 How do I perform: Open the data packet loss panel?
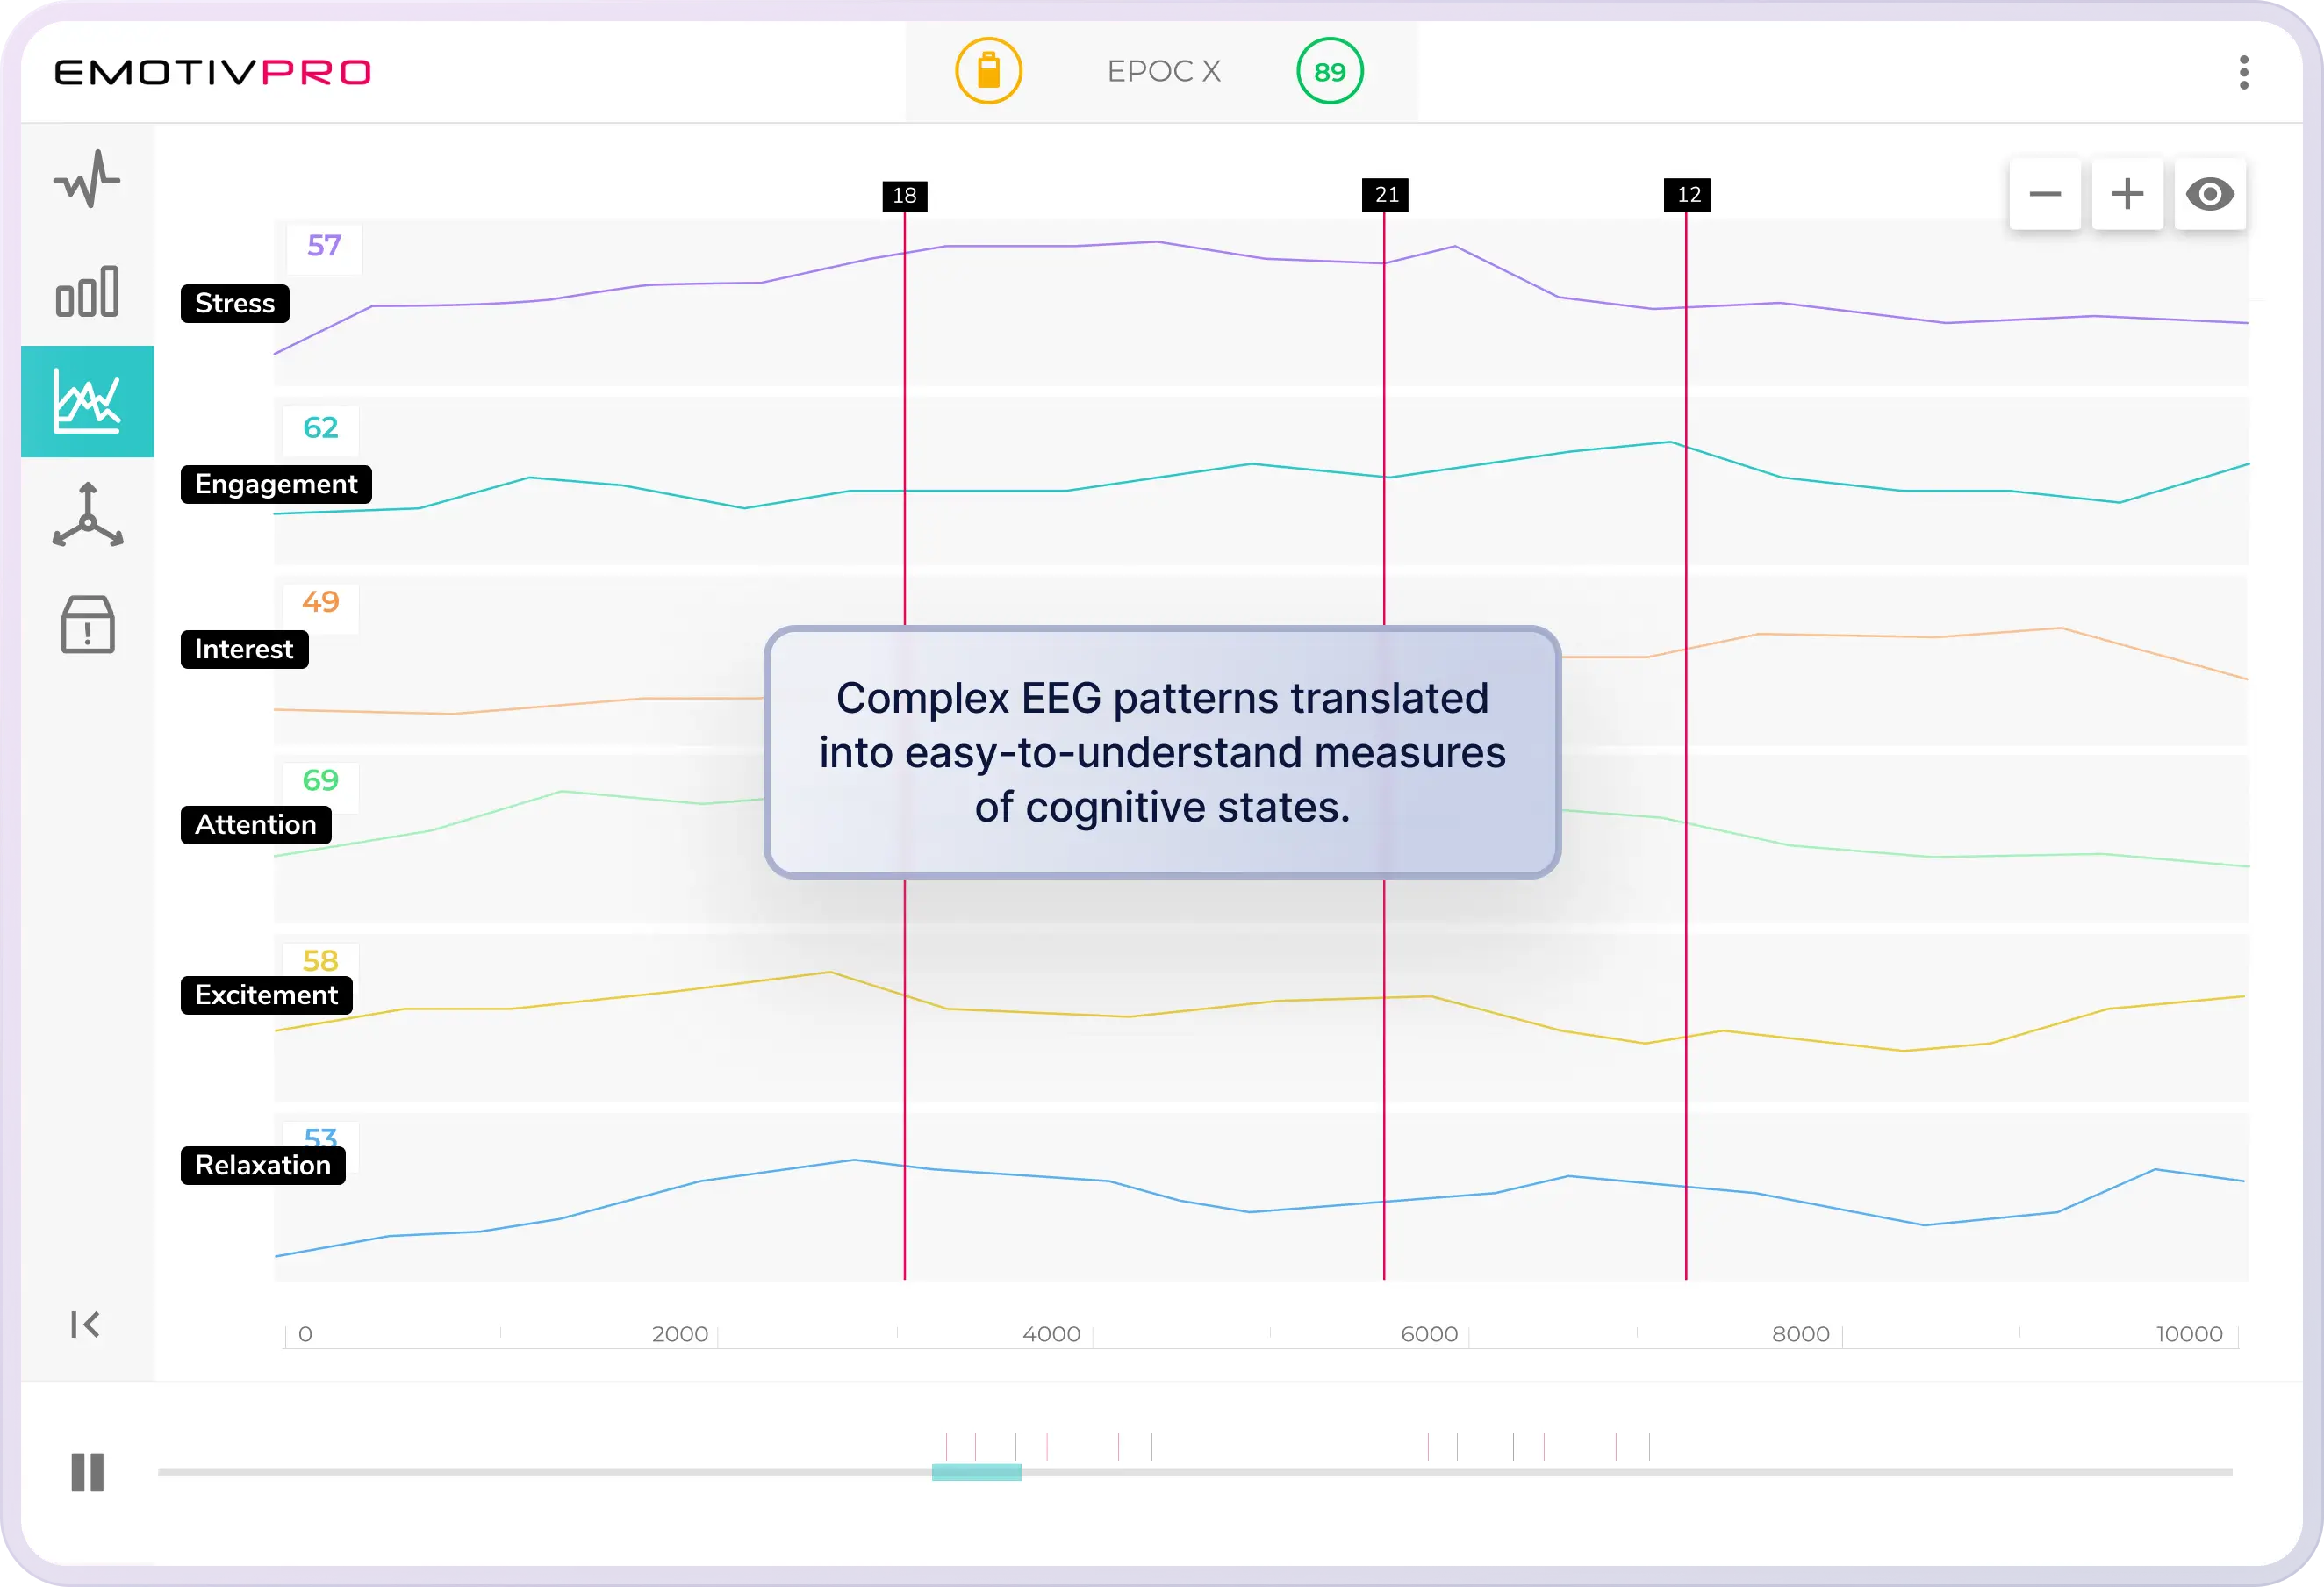pyautogui.click(x=87, y=626)
